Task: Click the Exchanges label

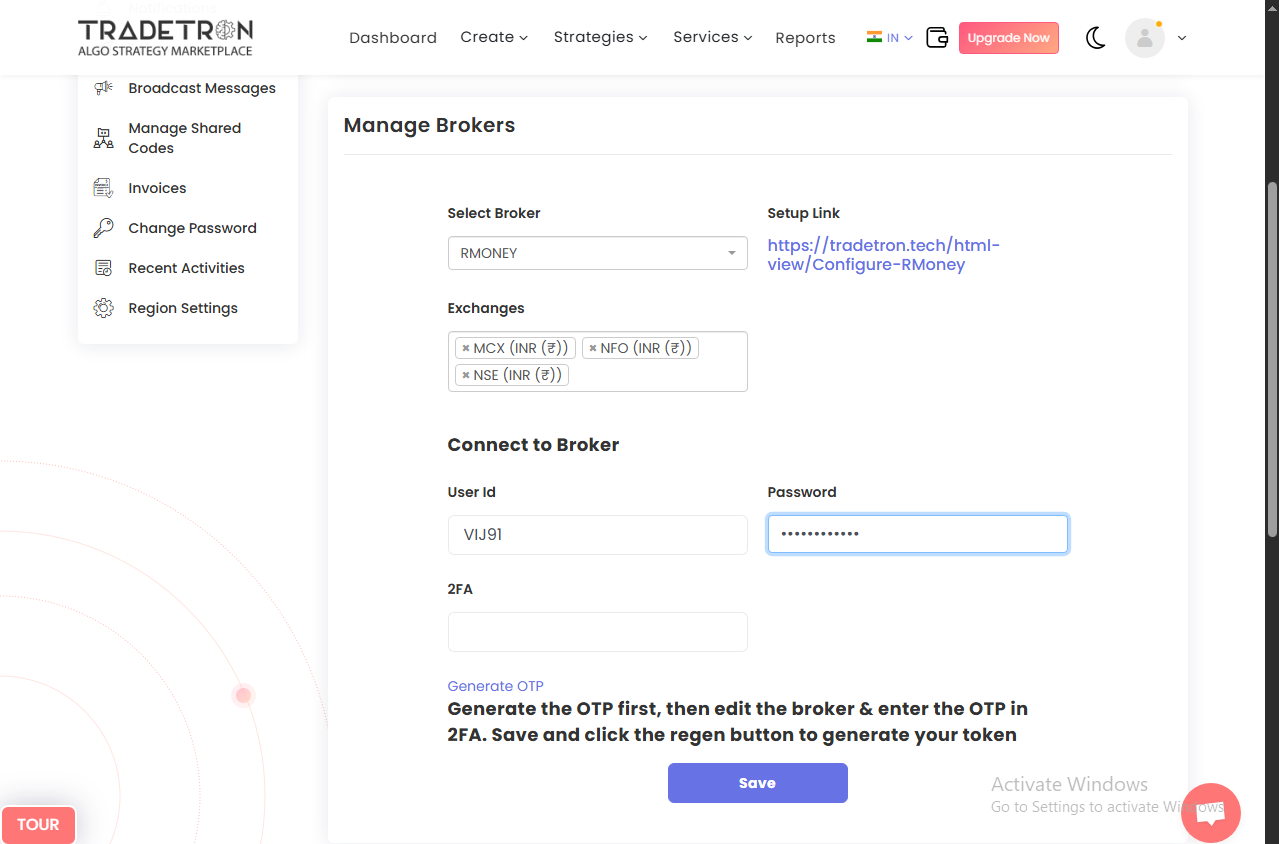Action: coord(486,308)
